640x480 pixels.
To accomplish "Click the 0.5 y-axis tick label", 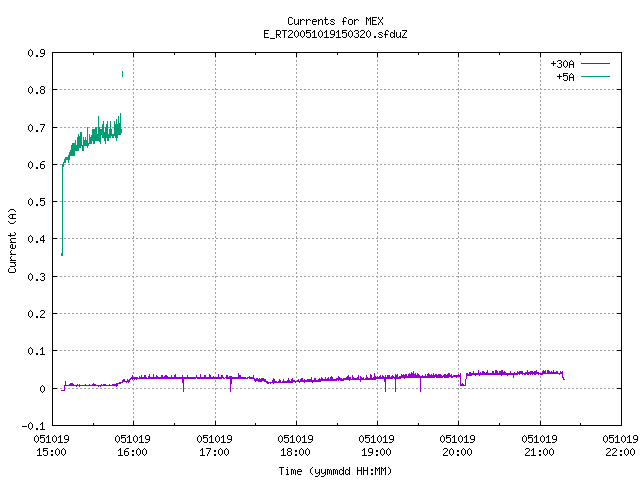I will tap(36, 202).
